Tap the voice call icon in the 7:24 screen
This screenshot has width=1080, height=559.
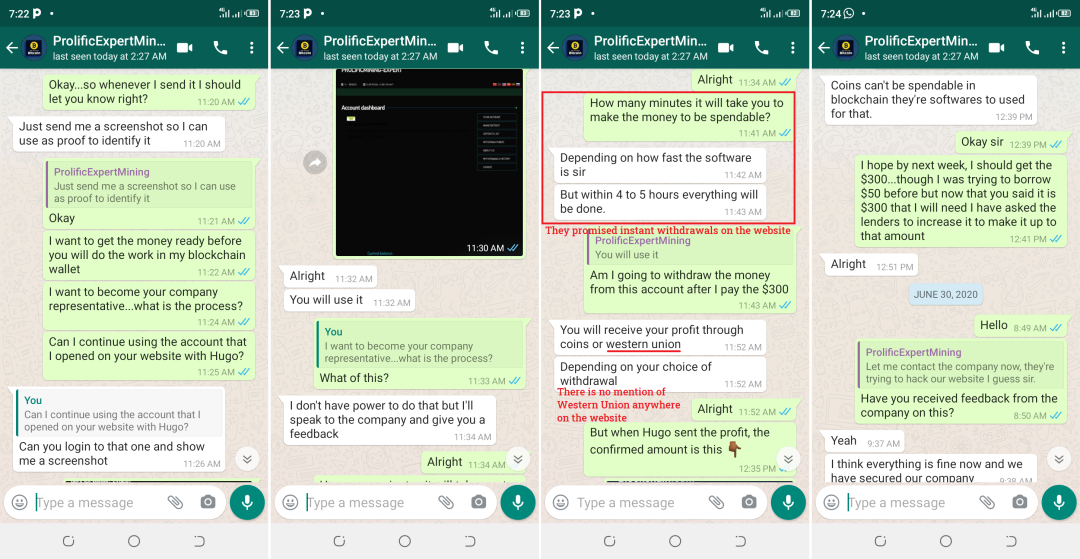coord(1032,48)
